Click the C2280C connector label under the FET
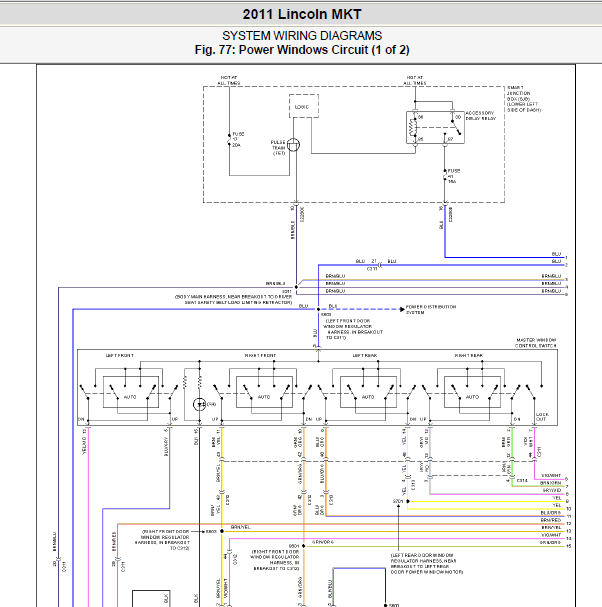 302,214
